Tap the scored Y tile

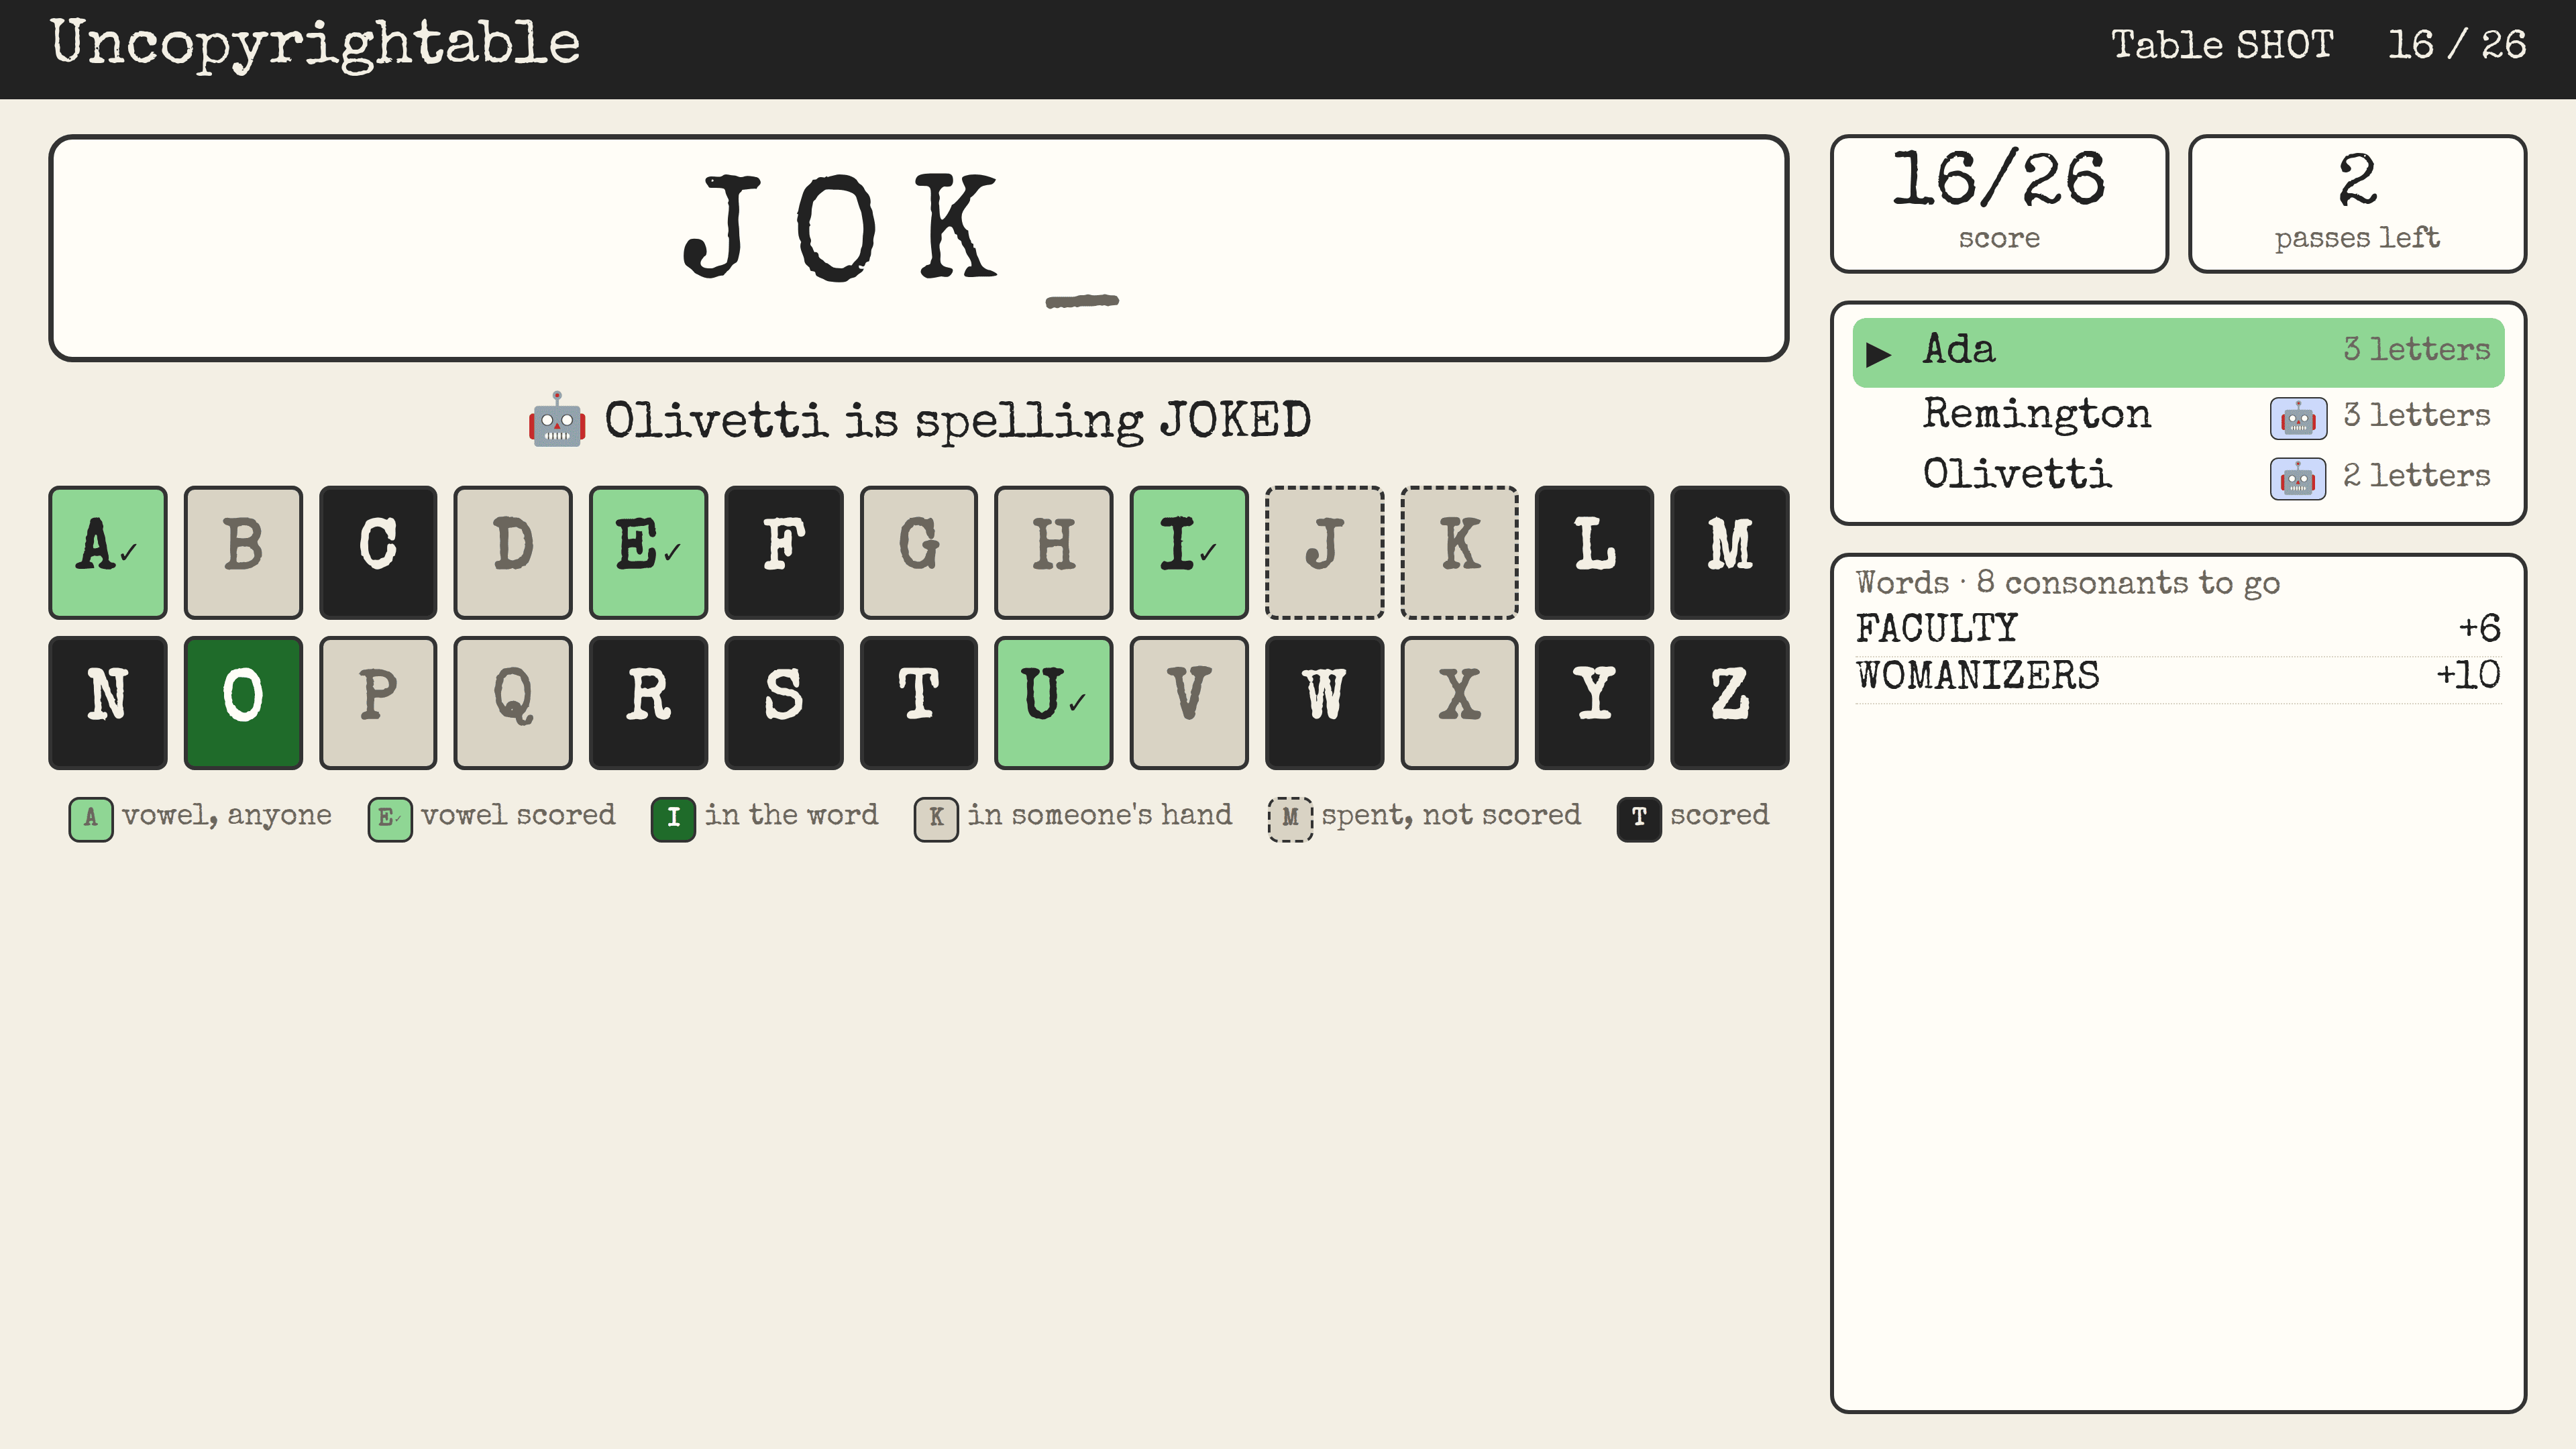(x=1594, y=703)
